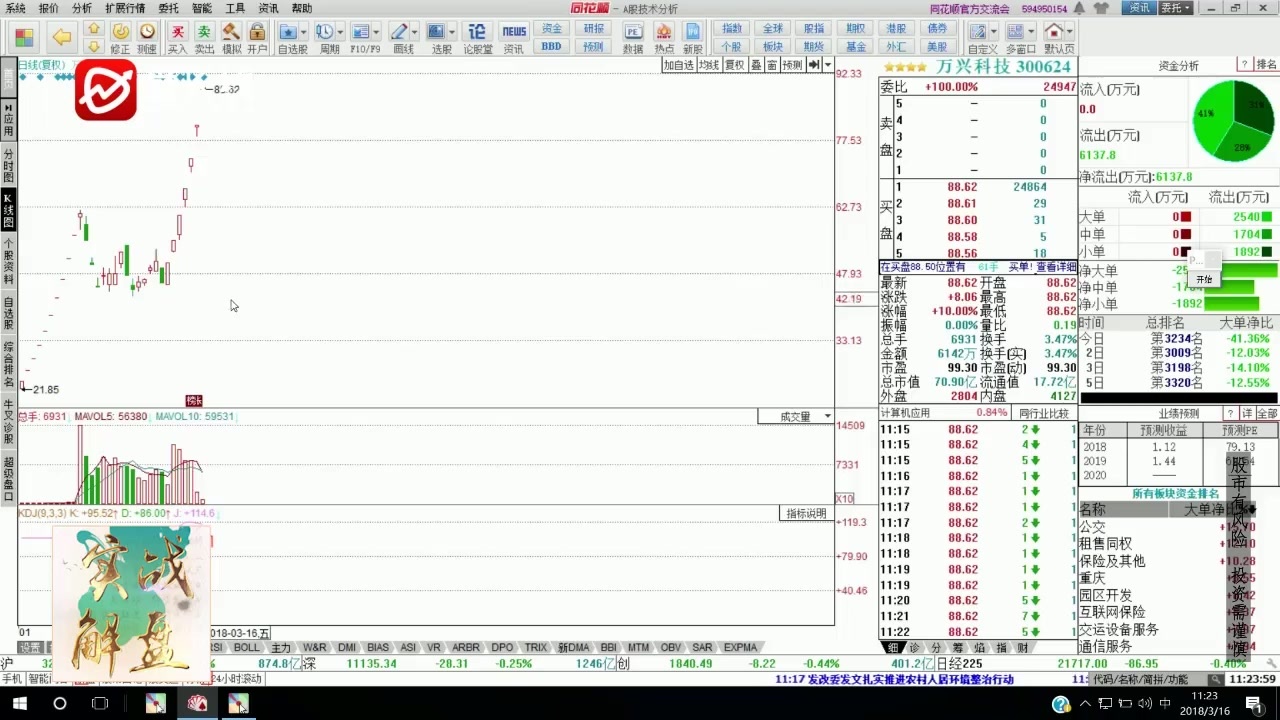Open the 系统 menu
Screen dimensions: 1280x720
click(16, 8)
